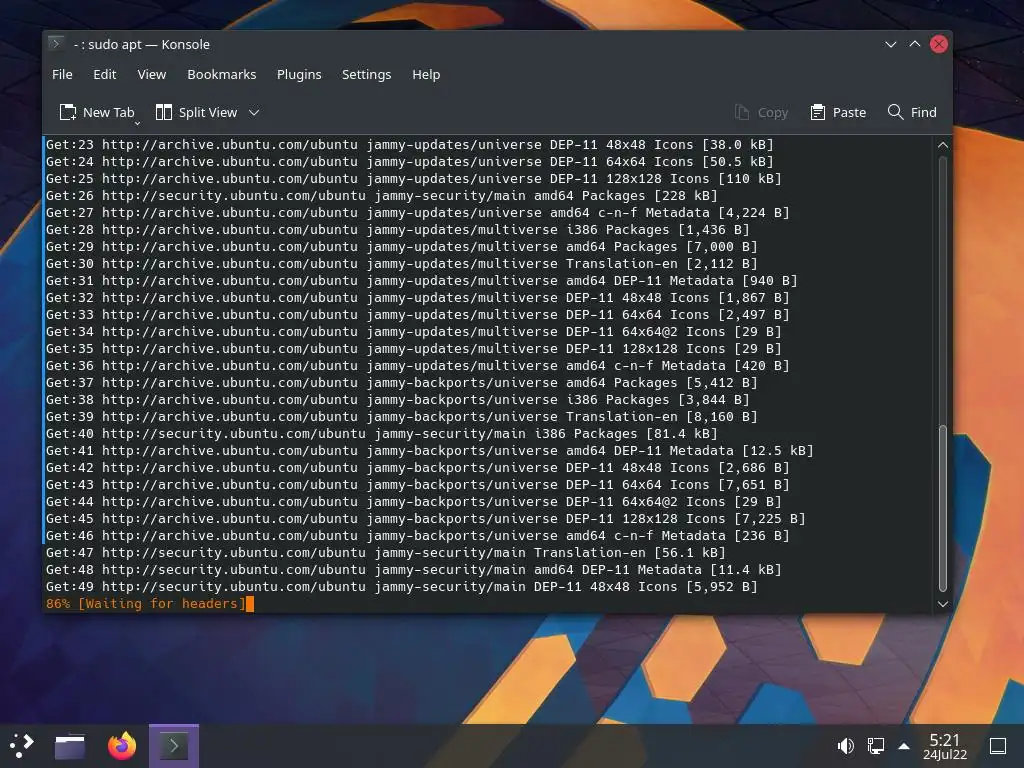Open the File menu

click(62, 74)
